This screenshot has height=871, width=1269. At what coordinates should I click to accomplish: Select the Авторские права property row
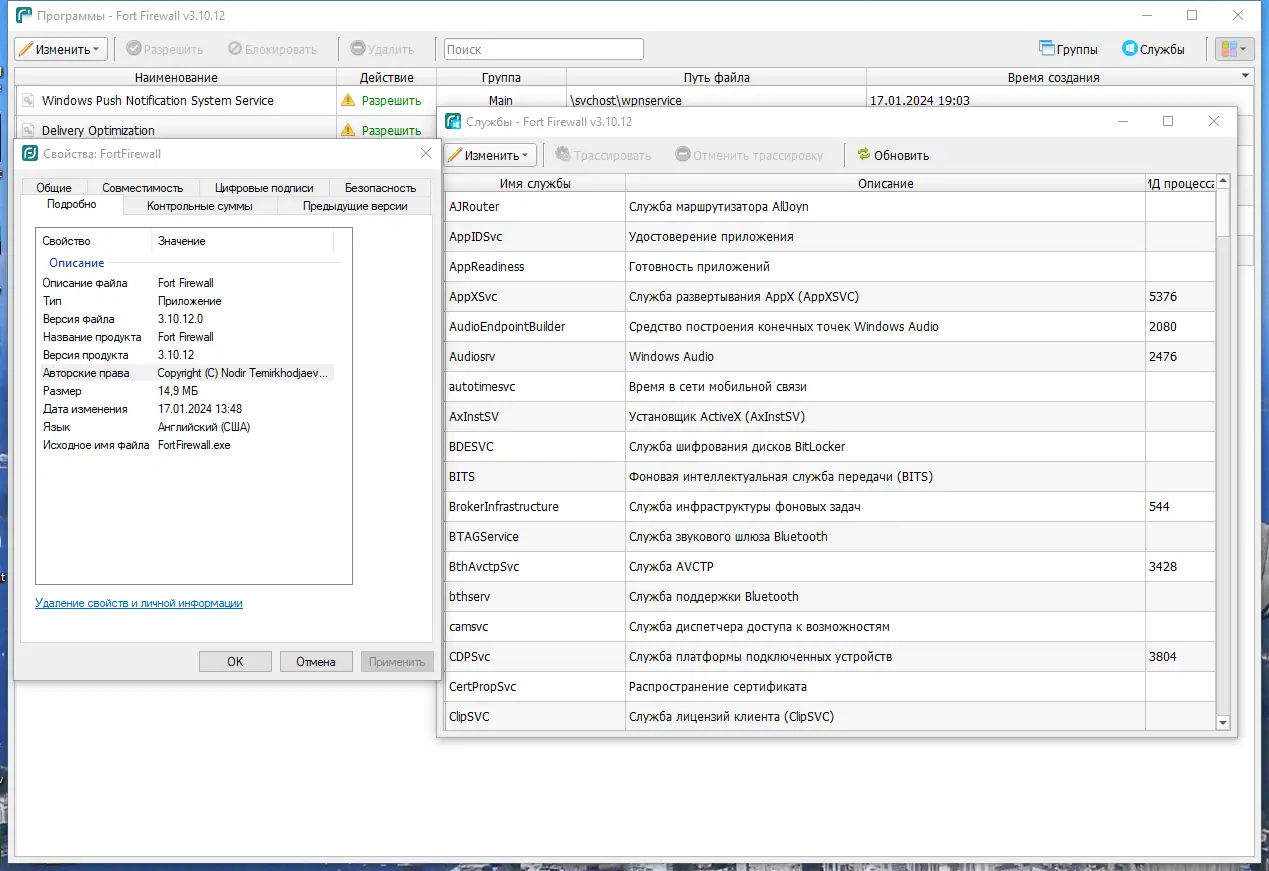tap(187, 373)
